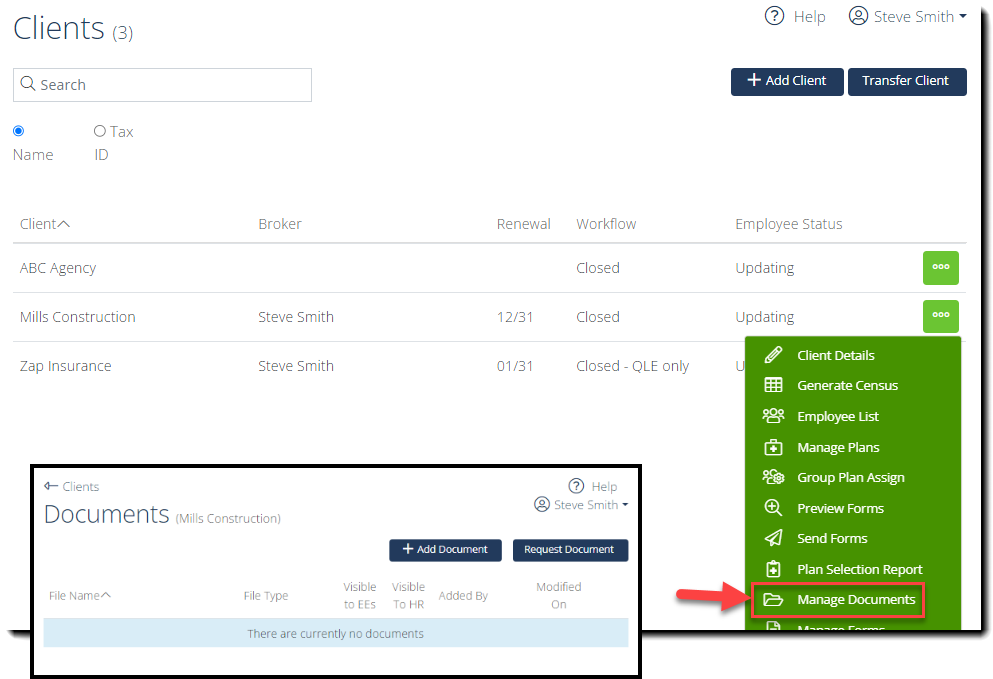Click the Help icon in the Documents panel
Viewport: 993px width, 679px height.
576,486
